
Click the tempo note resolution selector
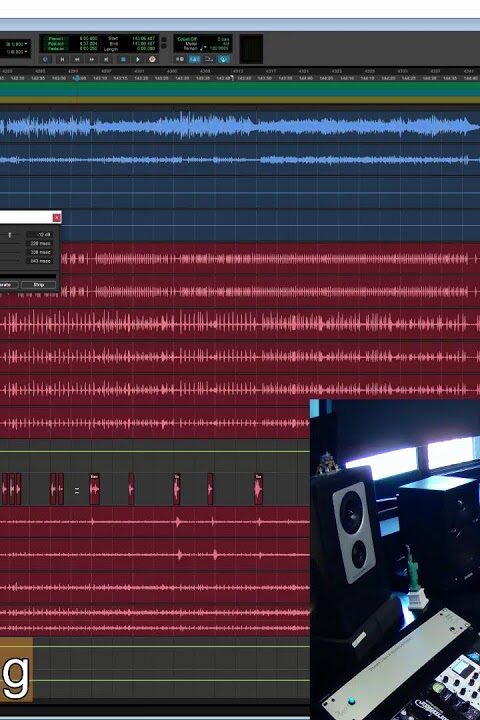point(203,48)
